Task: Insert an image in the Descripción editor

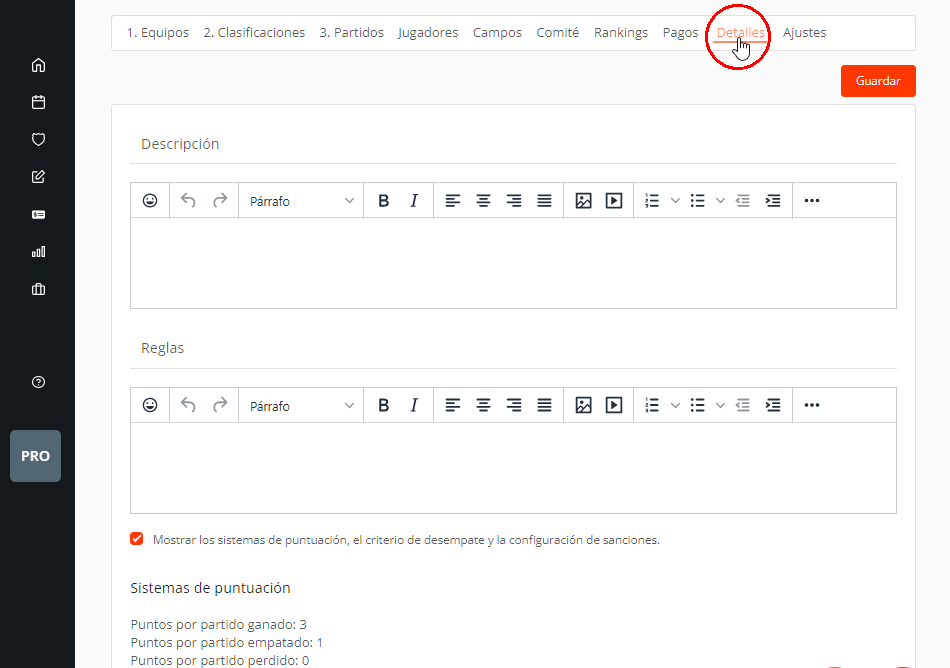Action: pos(583,201)
